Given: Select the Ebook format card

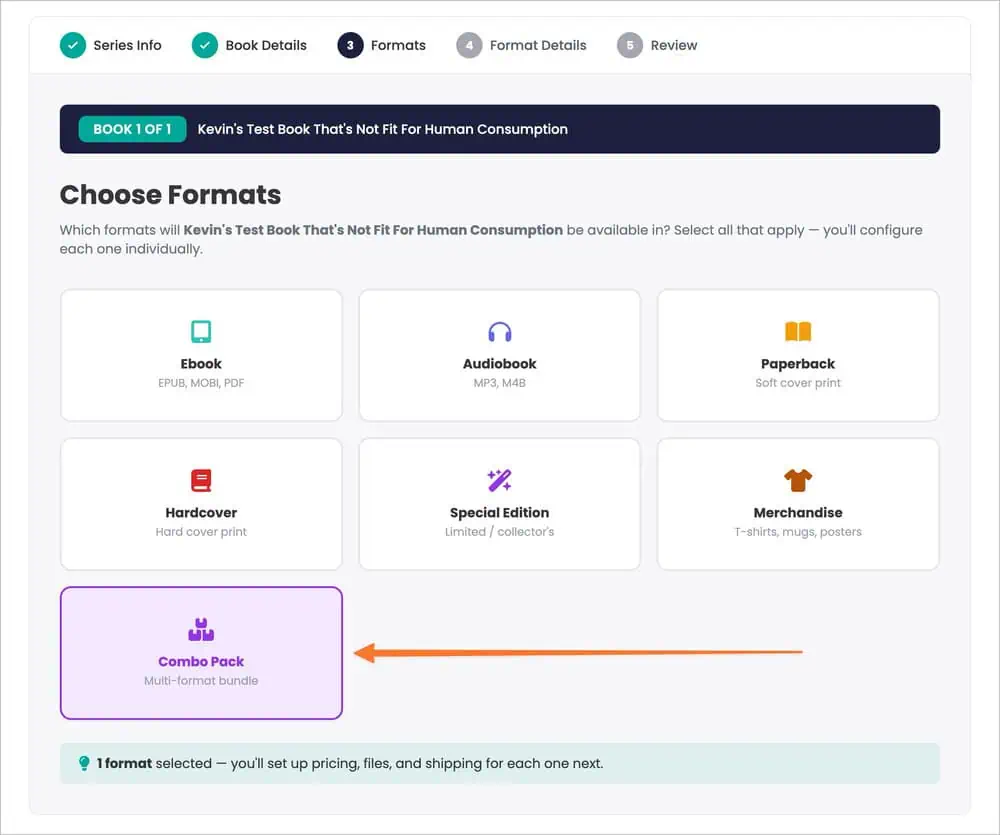Looking at the screenshot, I should [201, 355].
